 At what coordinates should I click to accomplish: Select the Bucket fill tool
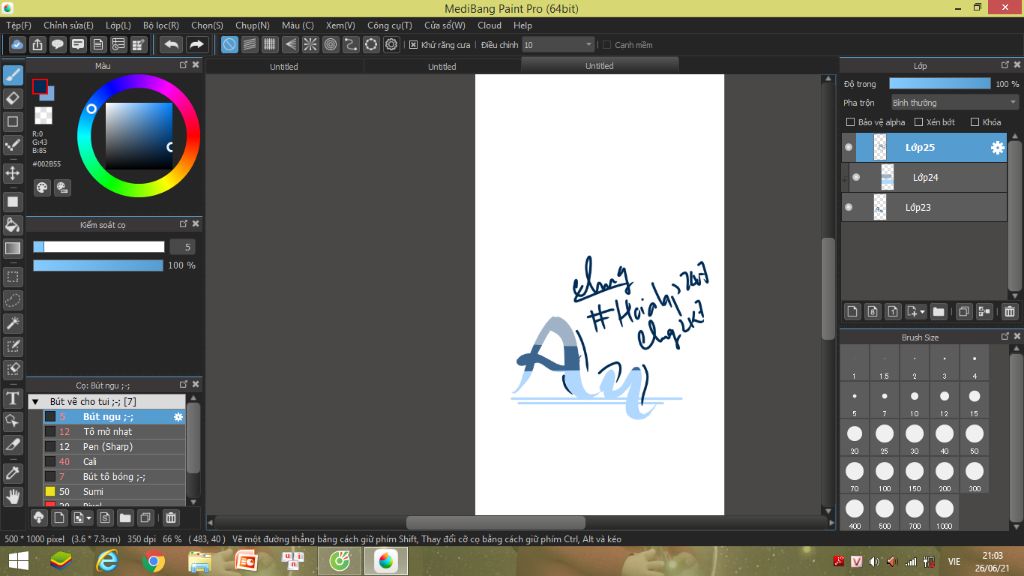pyautogui.click(x=13, y=225)
